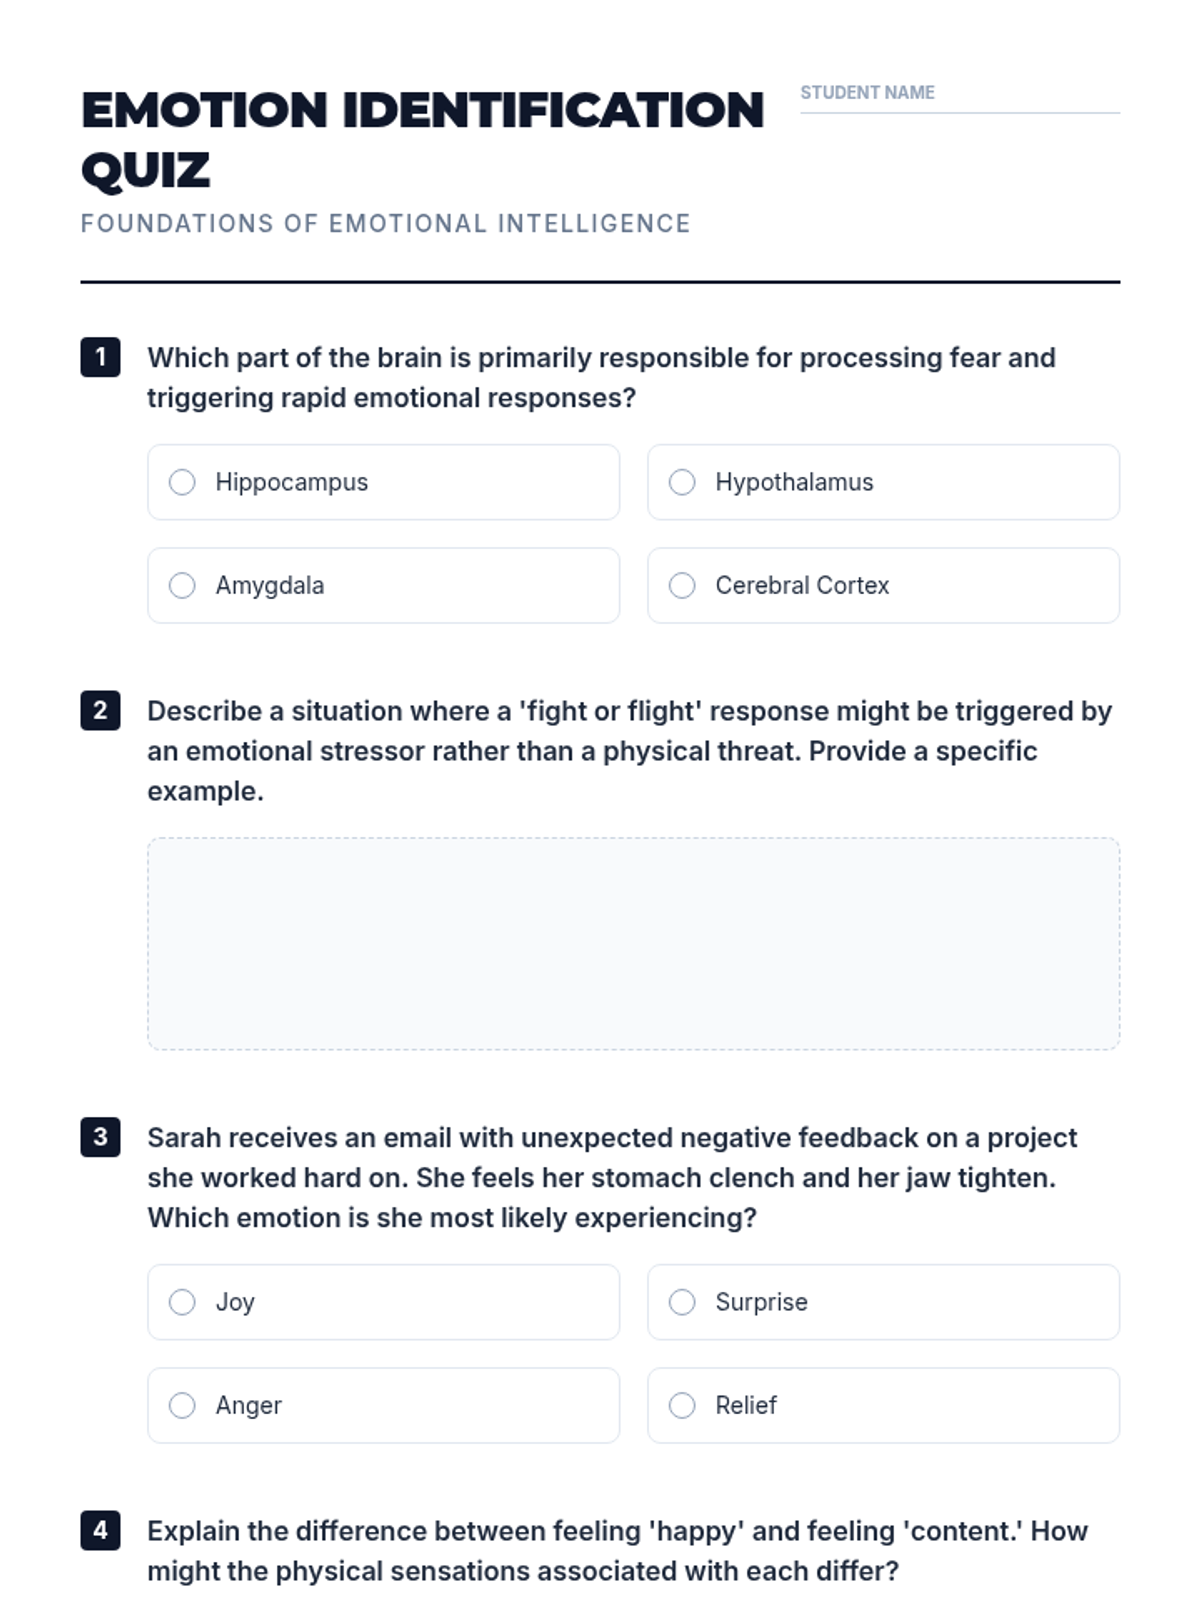Click the Emotion Identification Quiz title
The width and height of the screenshot is (1200, 1600).
point(421,139)
